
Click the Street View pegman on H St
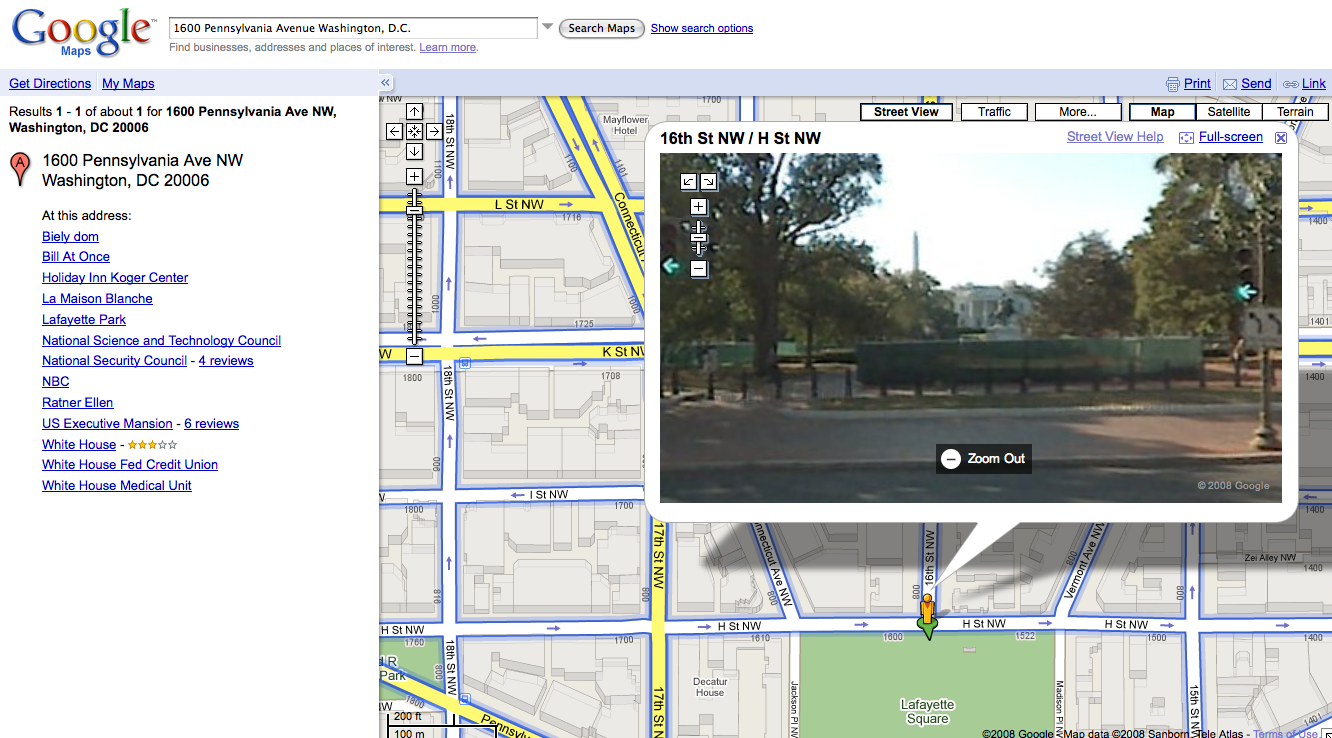(x=928, y=613)
